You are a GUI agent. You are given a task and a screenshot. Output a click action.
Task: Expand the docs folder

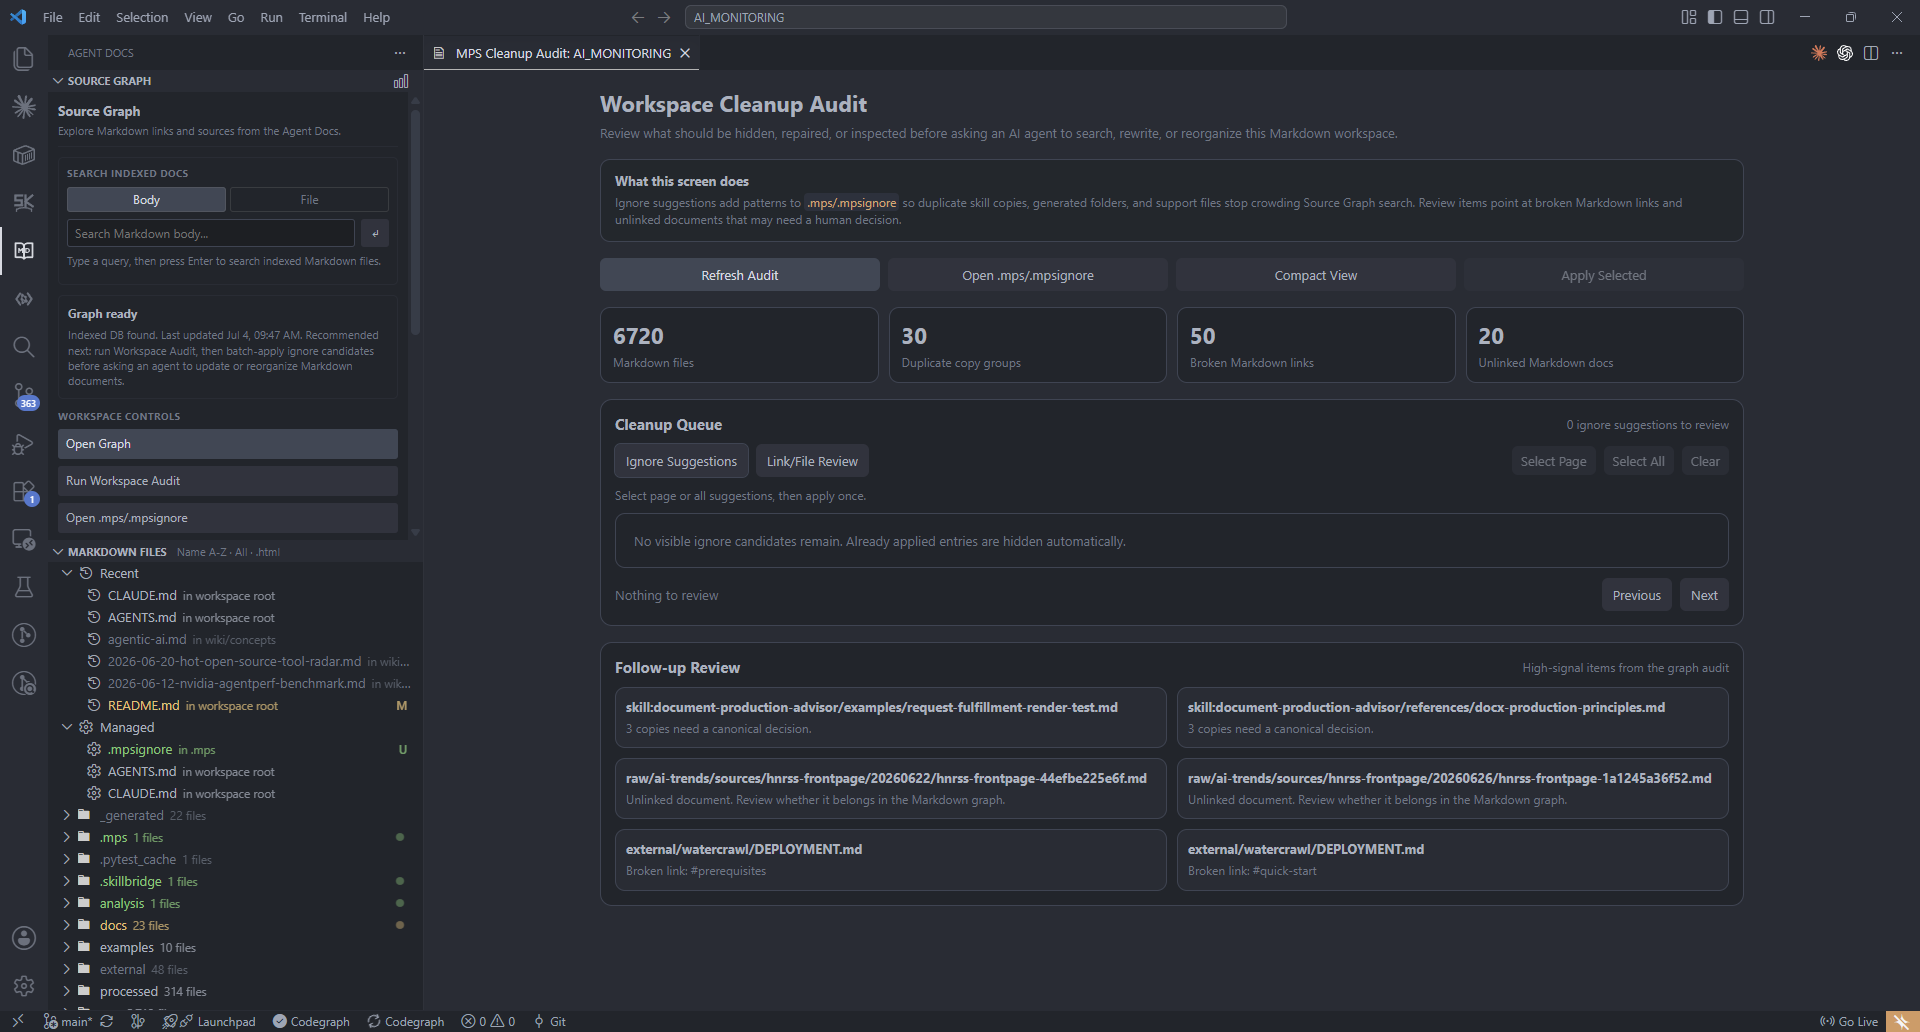pos(67,925)
